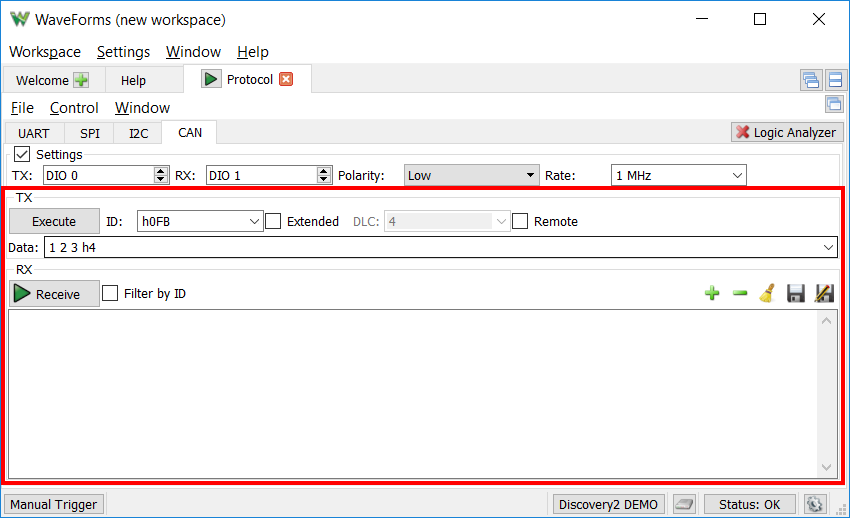
Task: Undock the Protocol window using its icon
Action: (x=834, y=104)
